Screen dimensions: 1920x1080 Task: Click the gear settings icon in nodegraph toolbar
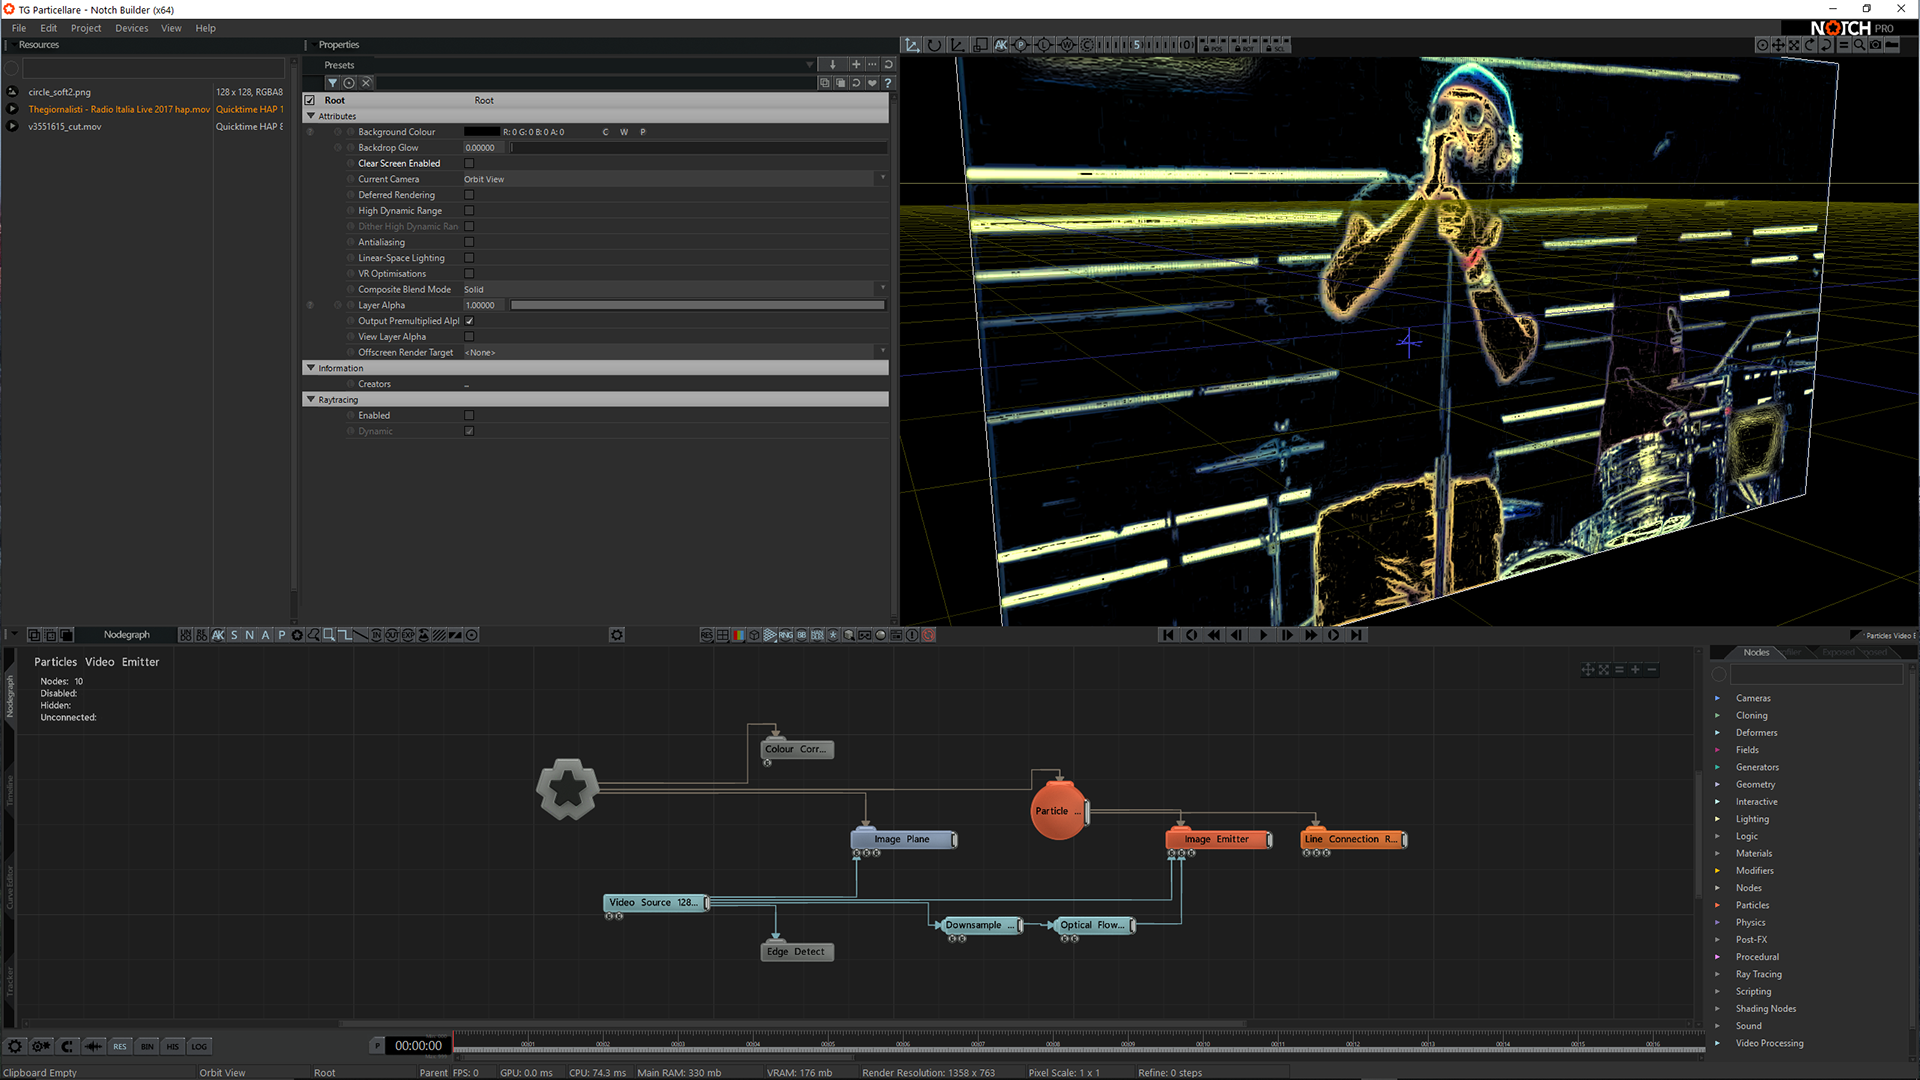(x=617, y=635)
